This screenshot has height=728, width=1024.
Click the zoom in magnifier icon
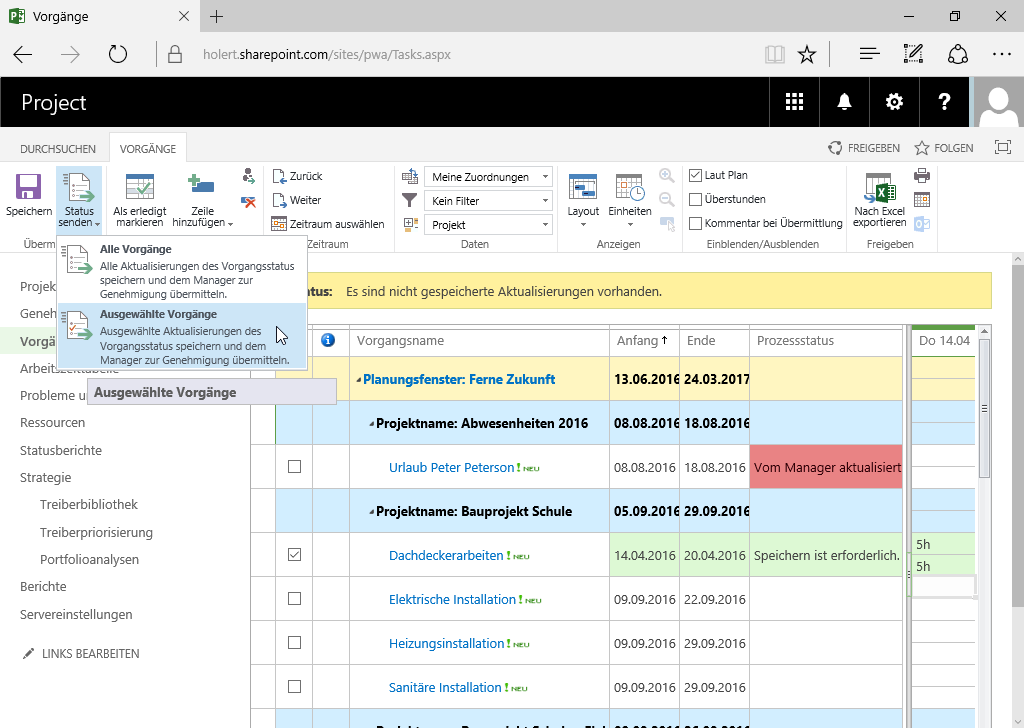(x=667, y=176)
